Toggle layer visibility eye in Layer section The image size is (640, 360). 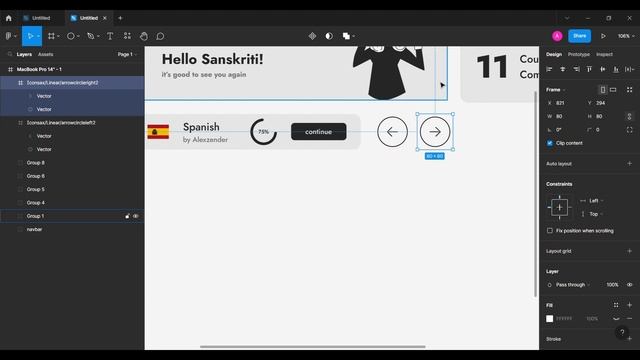point(629,285)
